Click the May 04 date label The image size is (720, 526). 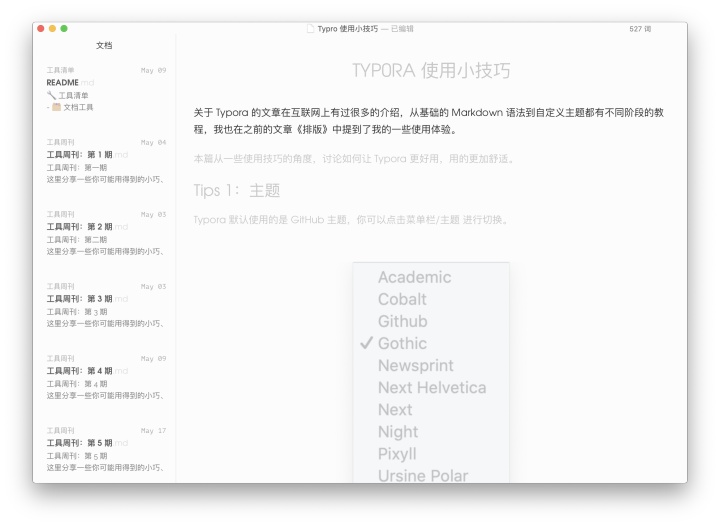tap(153, 142)
